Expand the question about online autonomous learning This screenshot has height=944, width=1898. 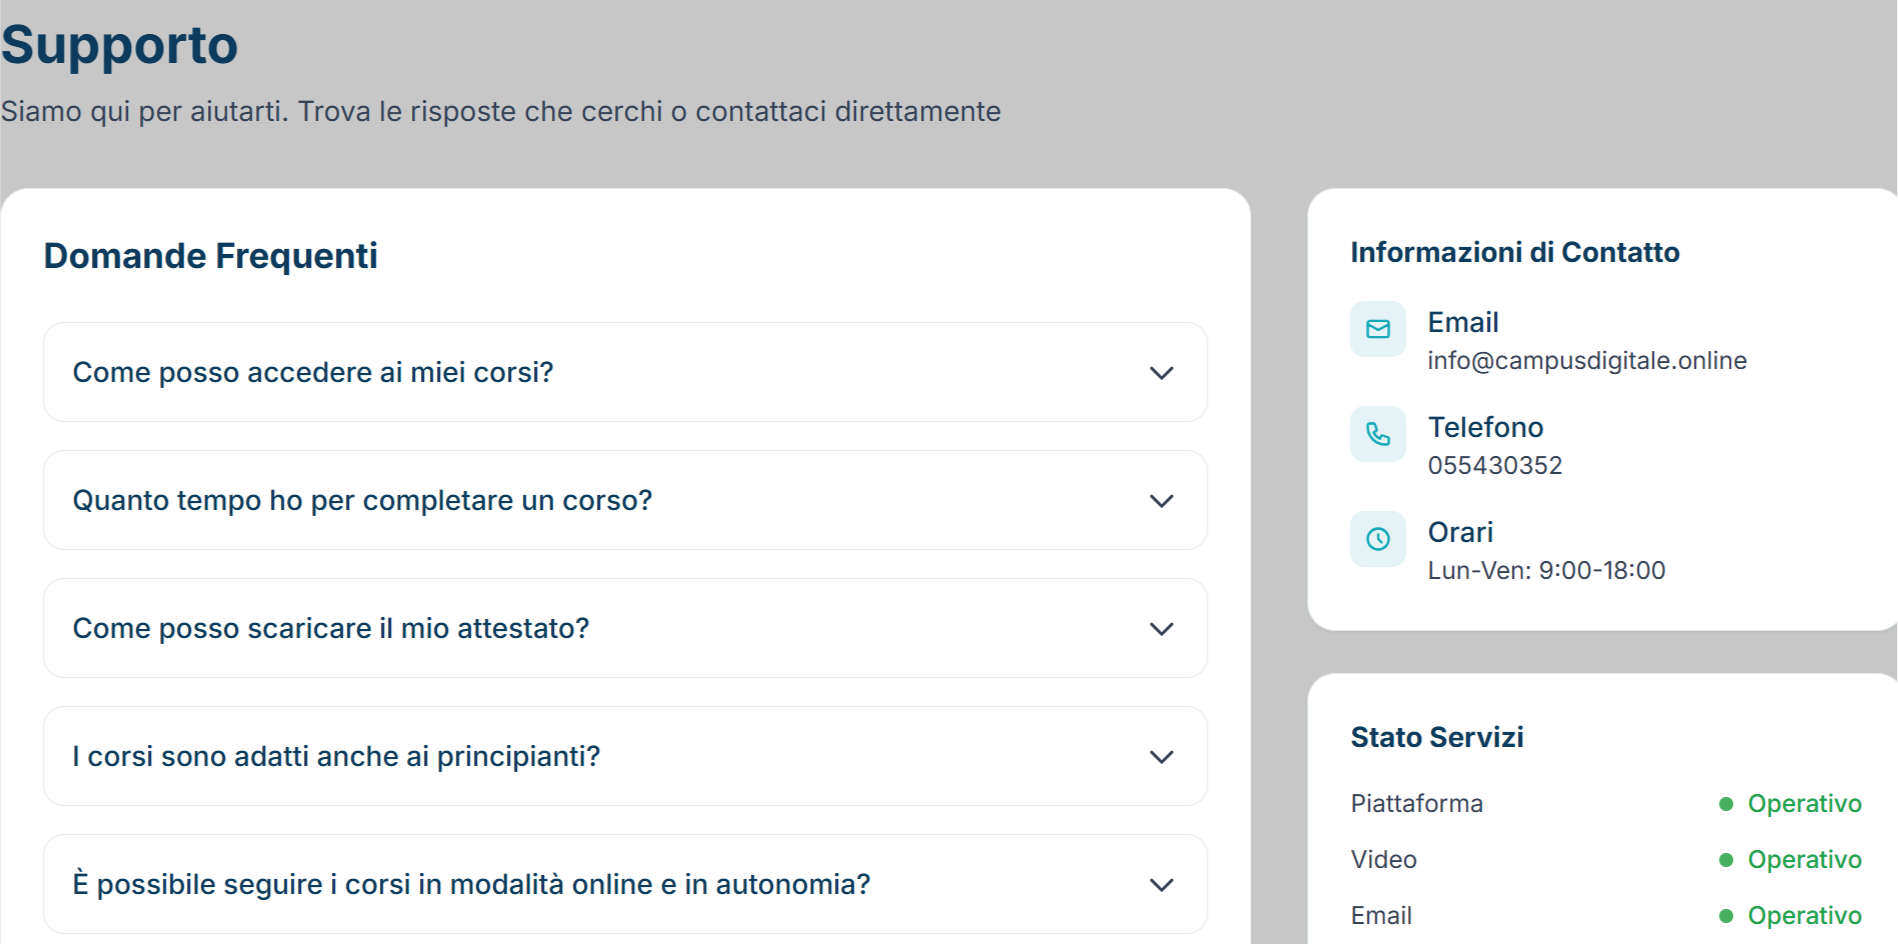[x=625, y=884]
